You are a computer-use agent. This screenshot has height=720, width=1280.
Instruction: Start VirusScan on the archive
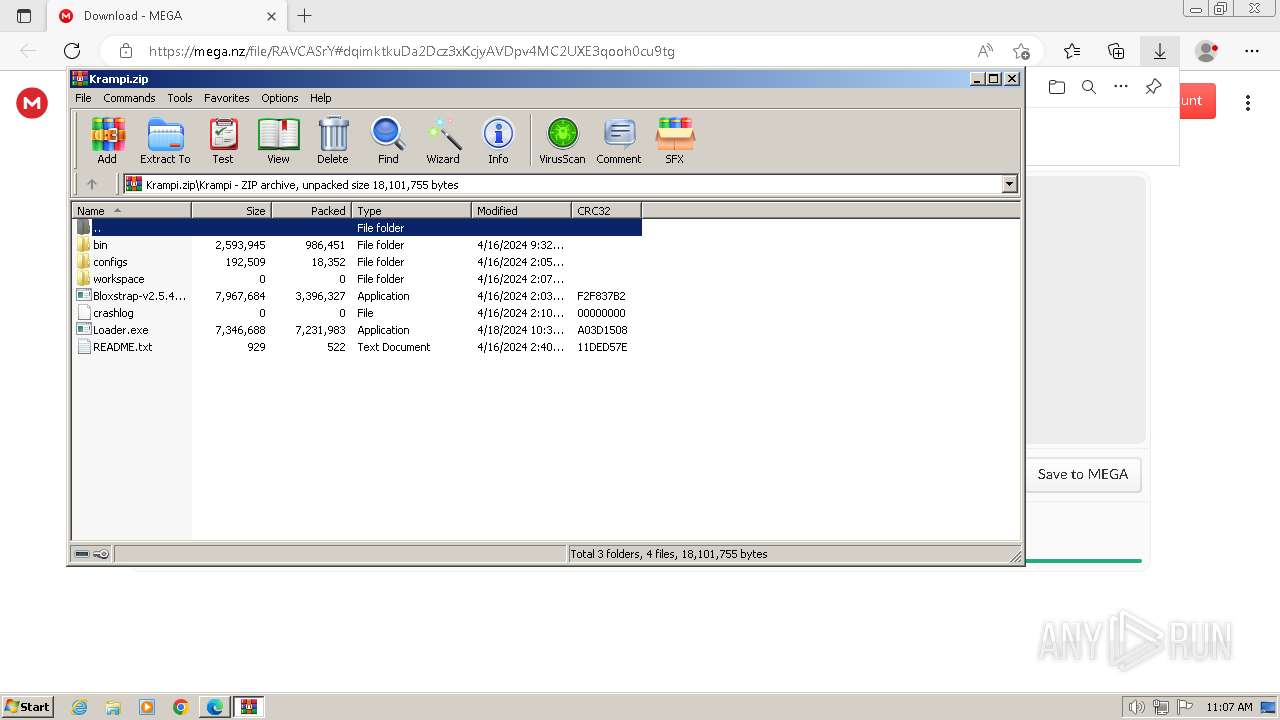(x=562, y=140)
